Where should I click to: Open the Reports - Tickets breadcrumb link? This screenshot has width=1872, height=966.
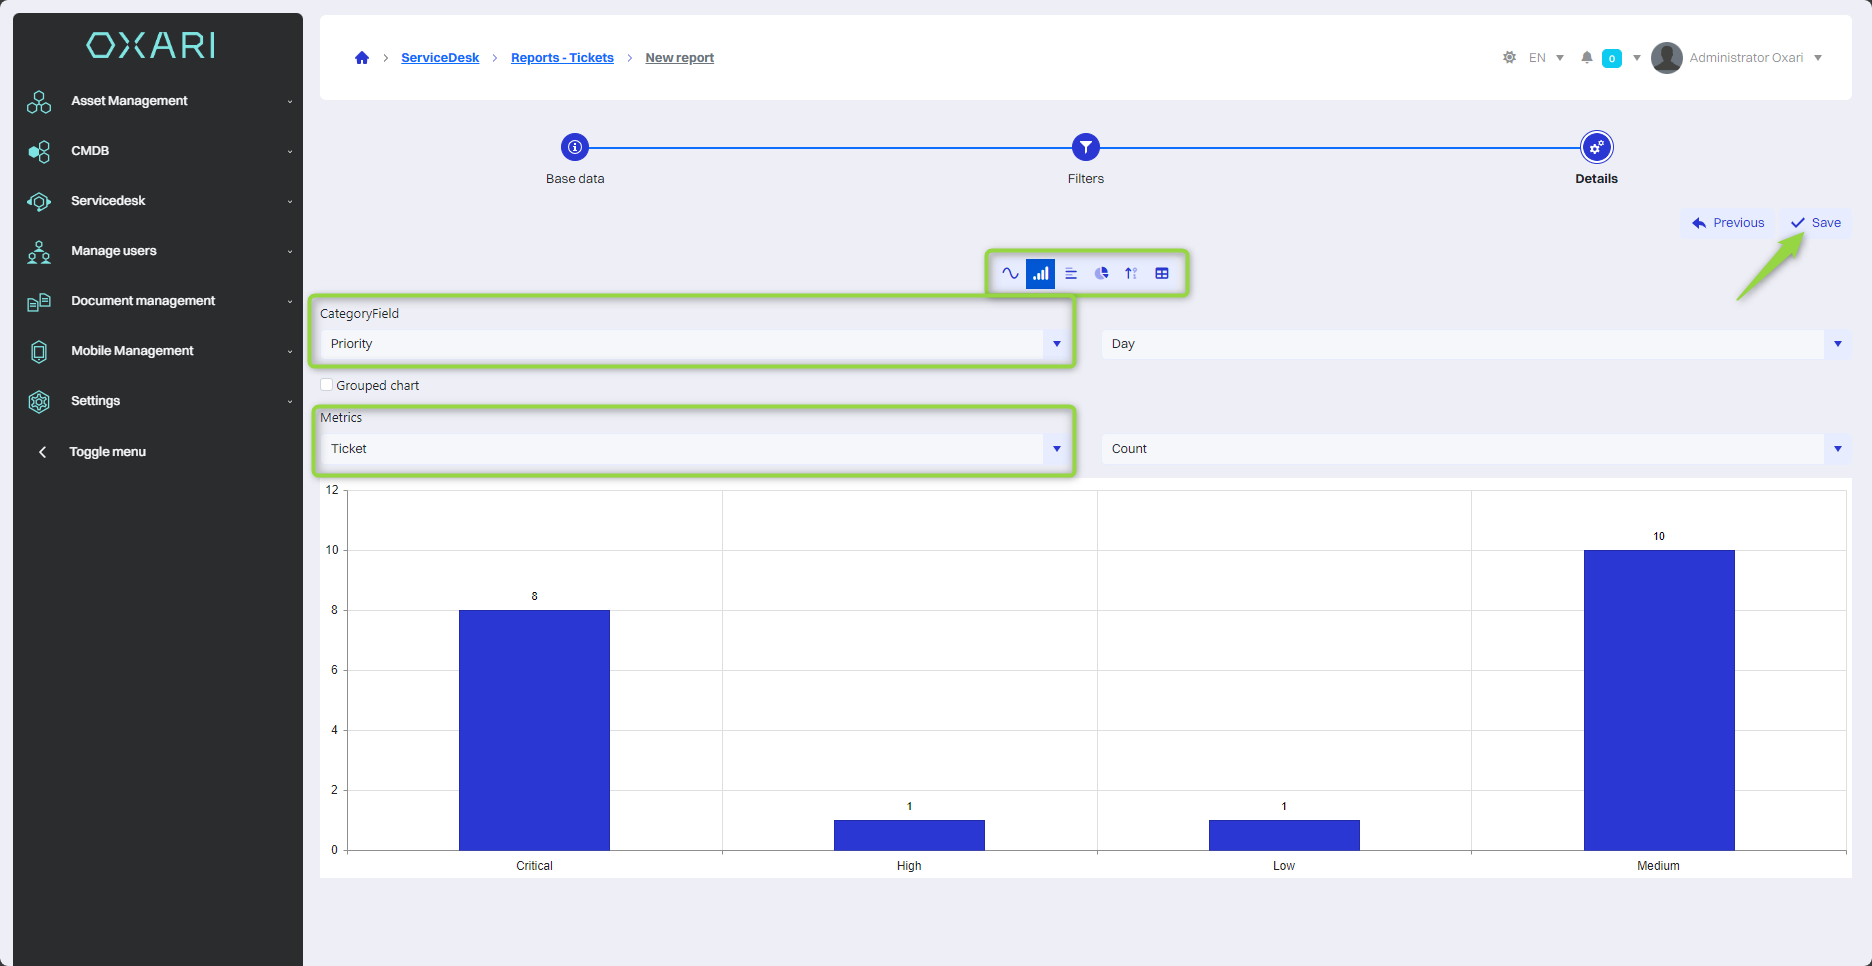pyautogui.click(x=562, y=58)
